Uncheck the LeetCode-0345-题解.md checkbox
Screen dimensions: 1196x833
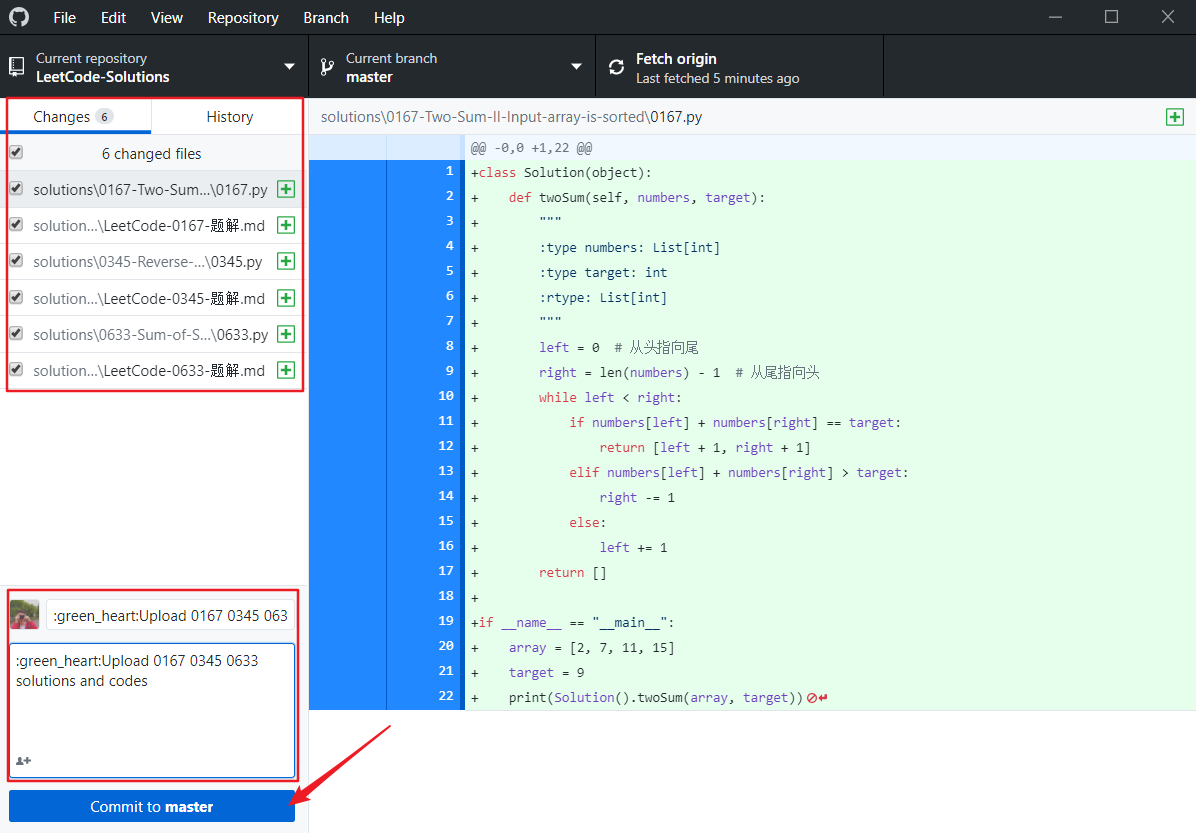(16, 297)
